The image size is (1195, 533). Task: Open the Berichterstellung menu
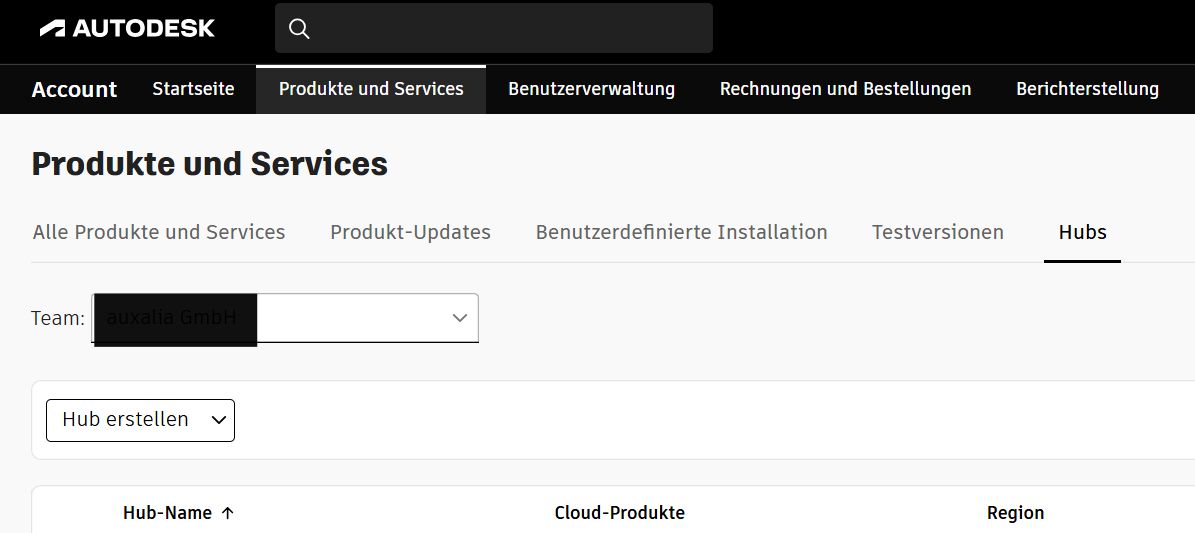pyautogui.click(x=1087, y=89)
